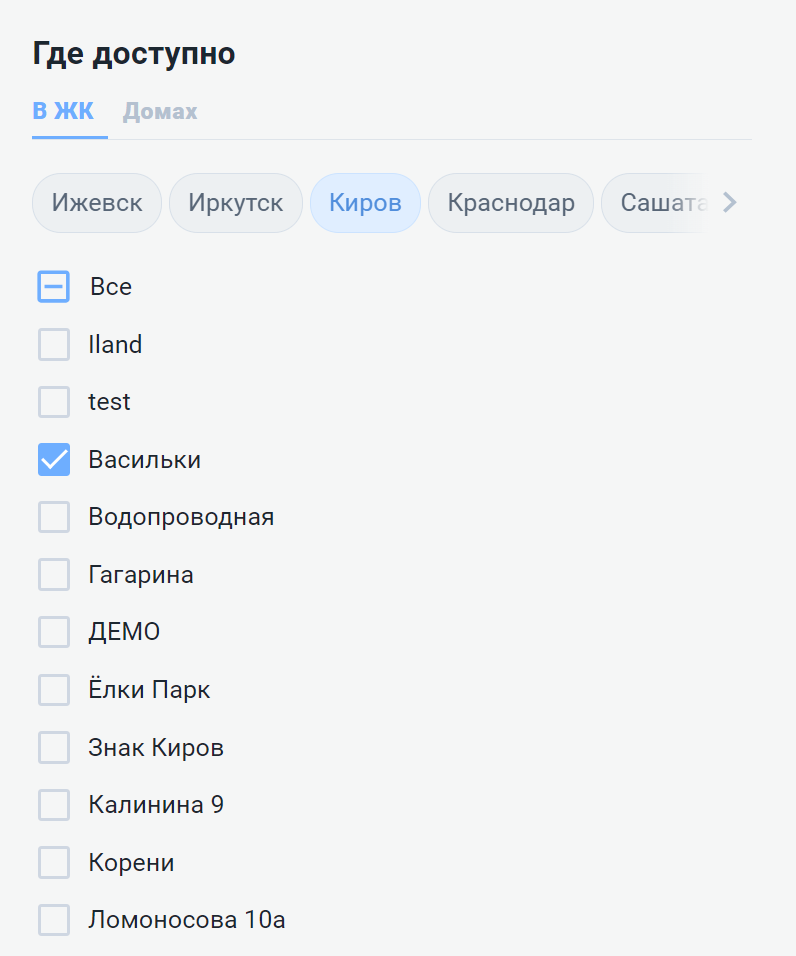The image size is (796, 956).
Task: Tick the Водопроводная checkbox
Action: pos(54,517)
